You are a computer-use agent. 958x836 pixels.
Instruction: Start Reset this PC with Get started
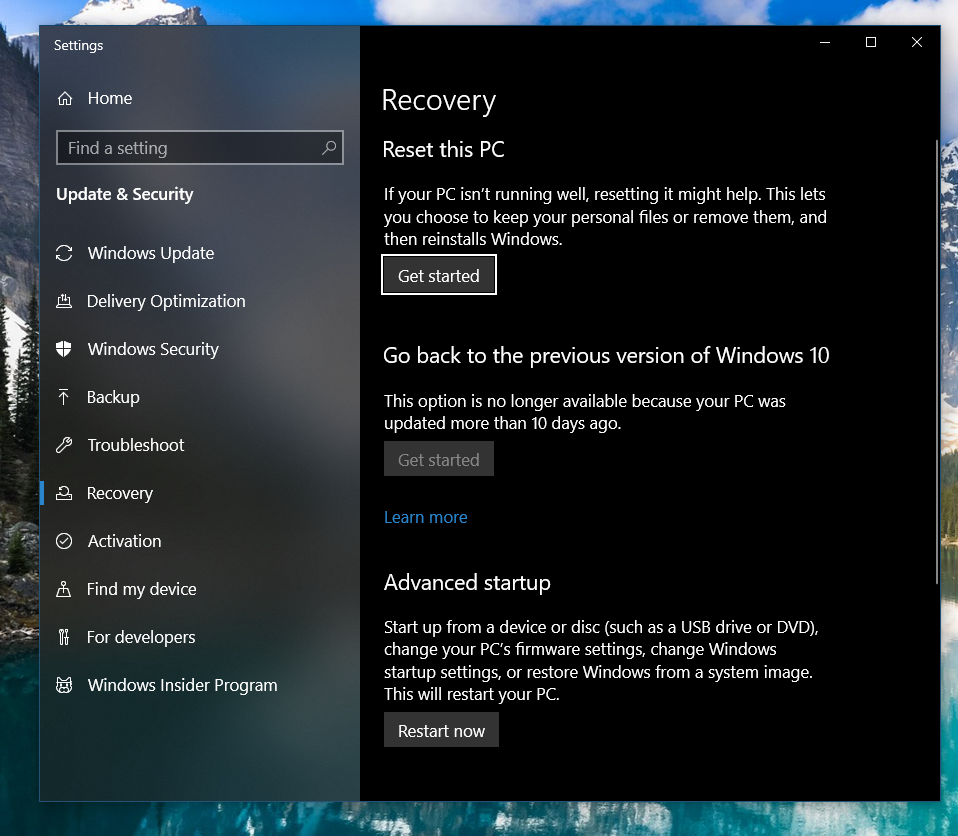pos(439,275)
